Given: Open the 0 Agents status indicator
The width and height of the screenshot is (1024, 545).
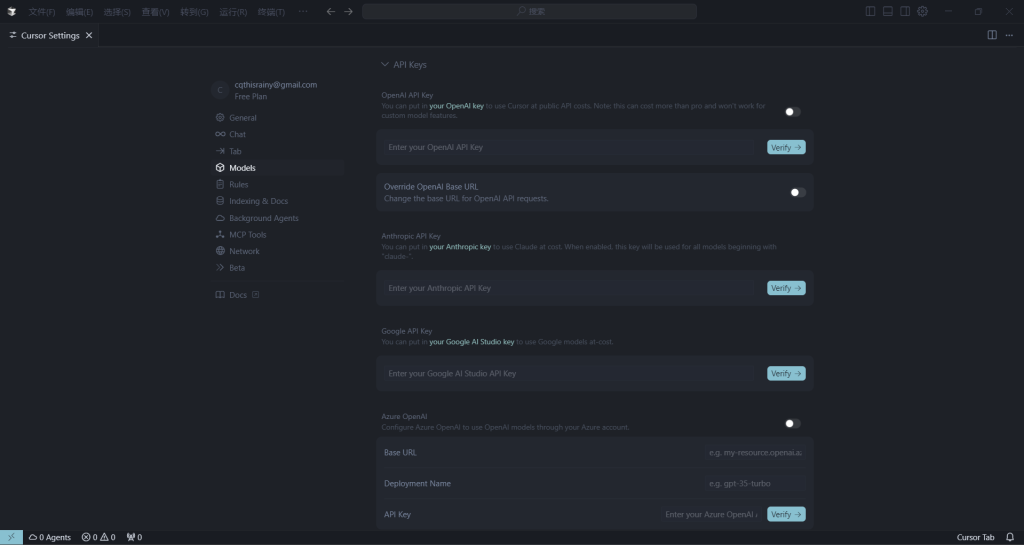Looking at the screenshot, I should click(50, 537).
